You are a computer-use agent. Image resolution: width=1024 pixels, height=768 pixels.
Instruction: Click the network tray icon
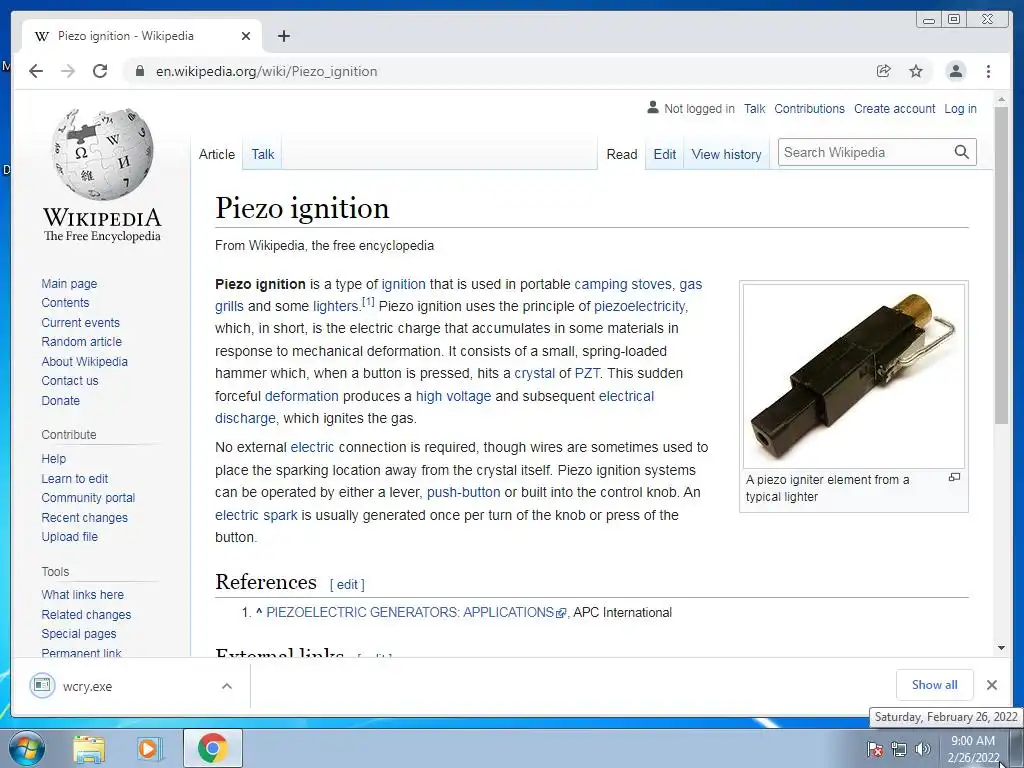[899, 749]
